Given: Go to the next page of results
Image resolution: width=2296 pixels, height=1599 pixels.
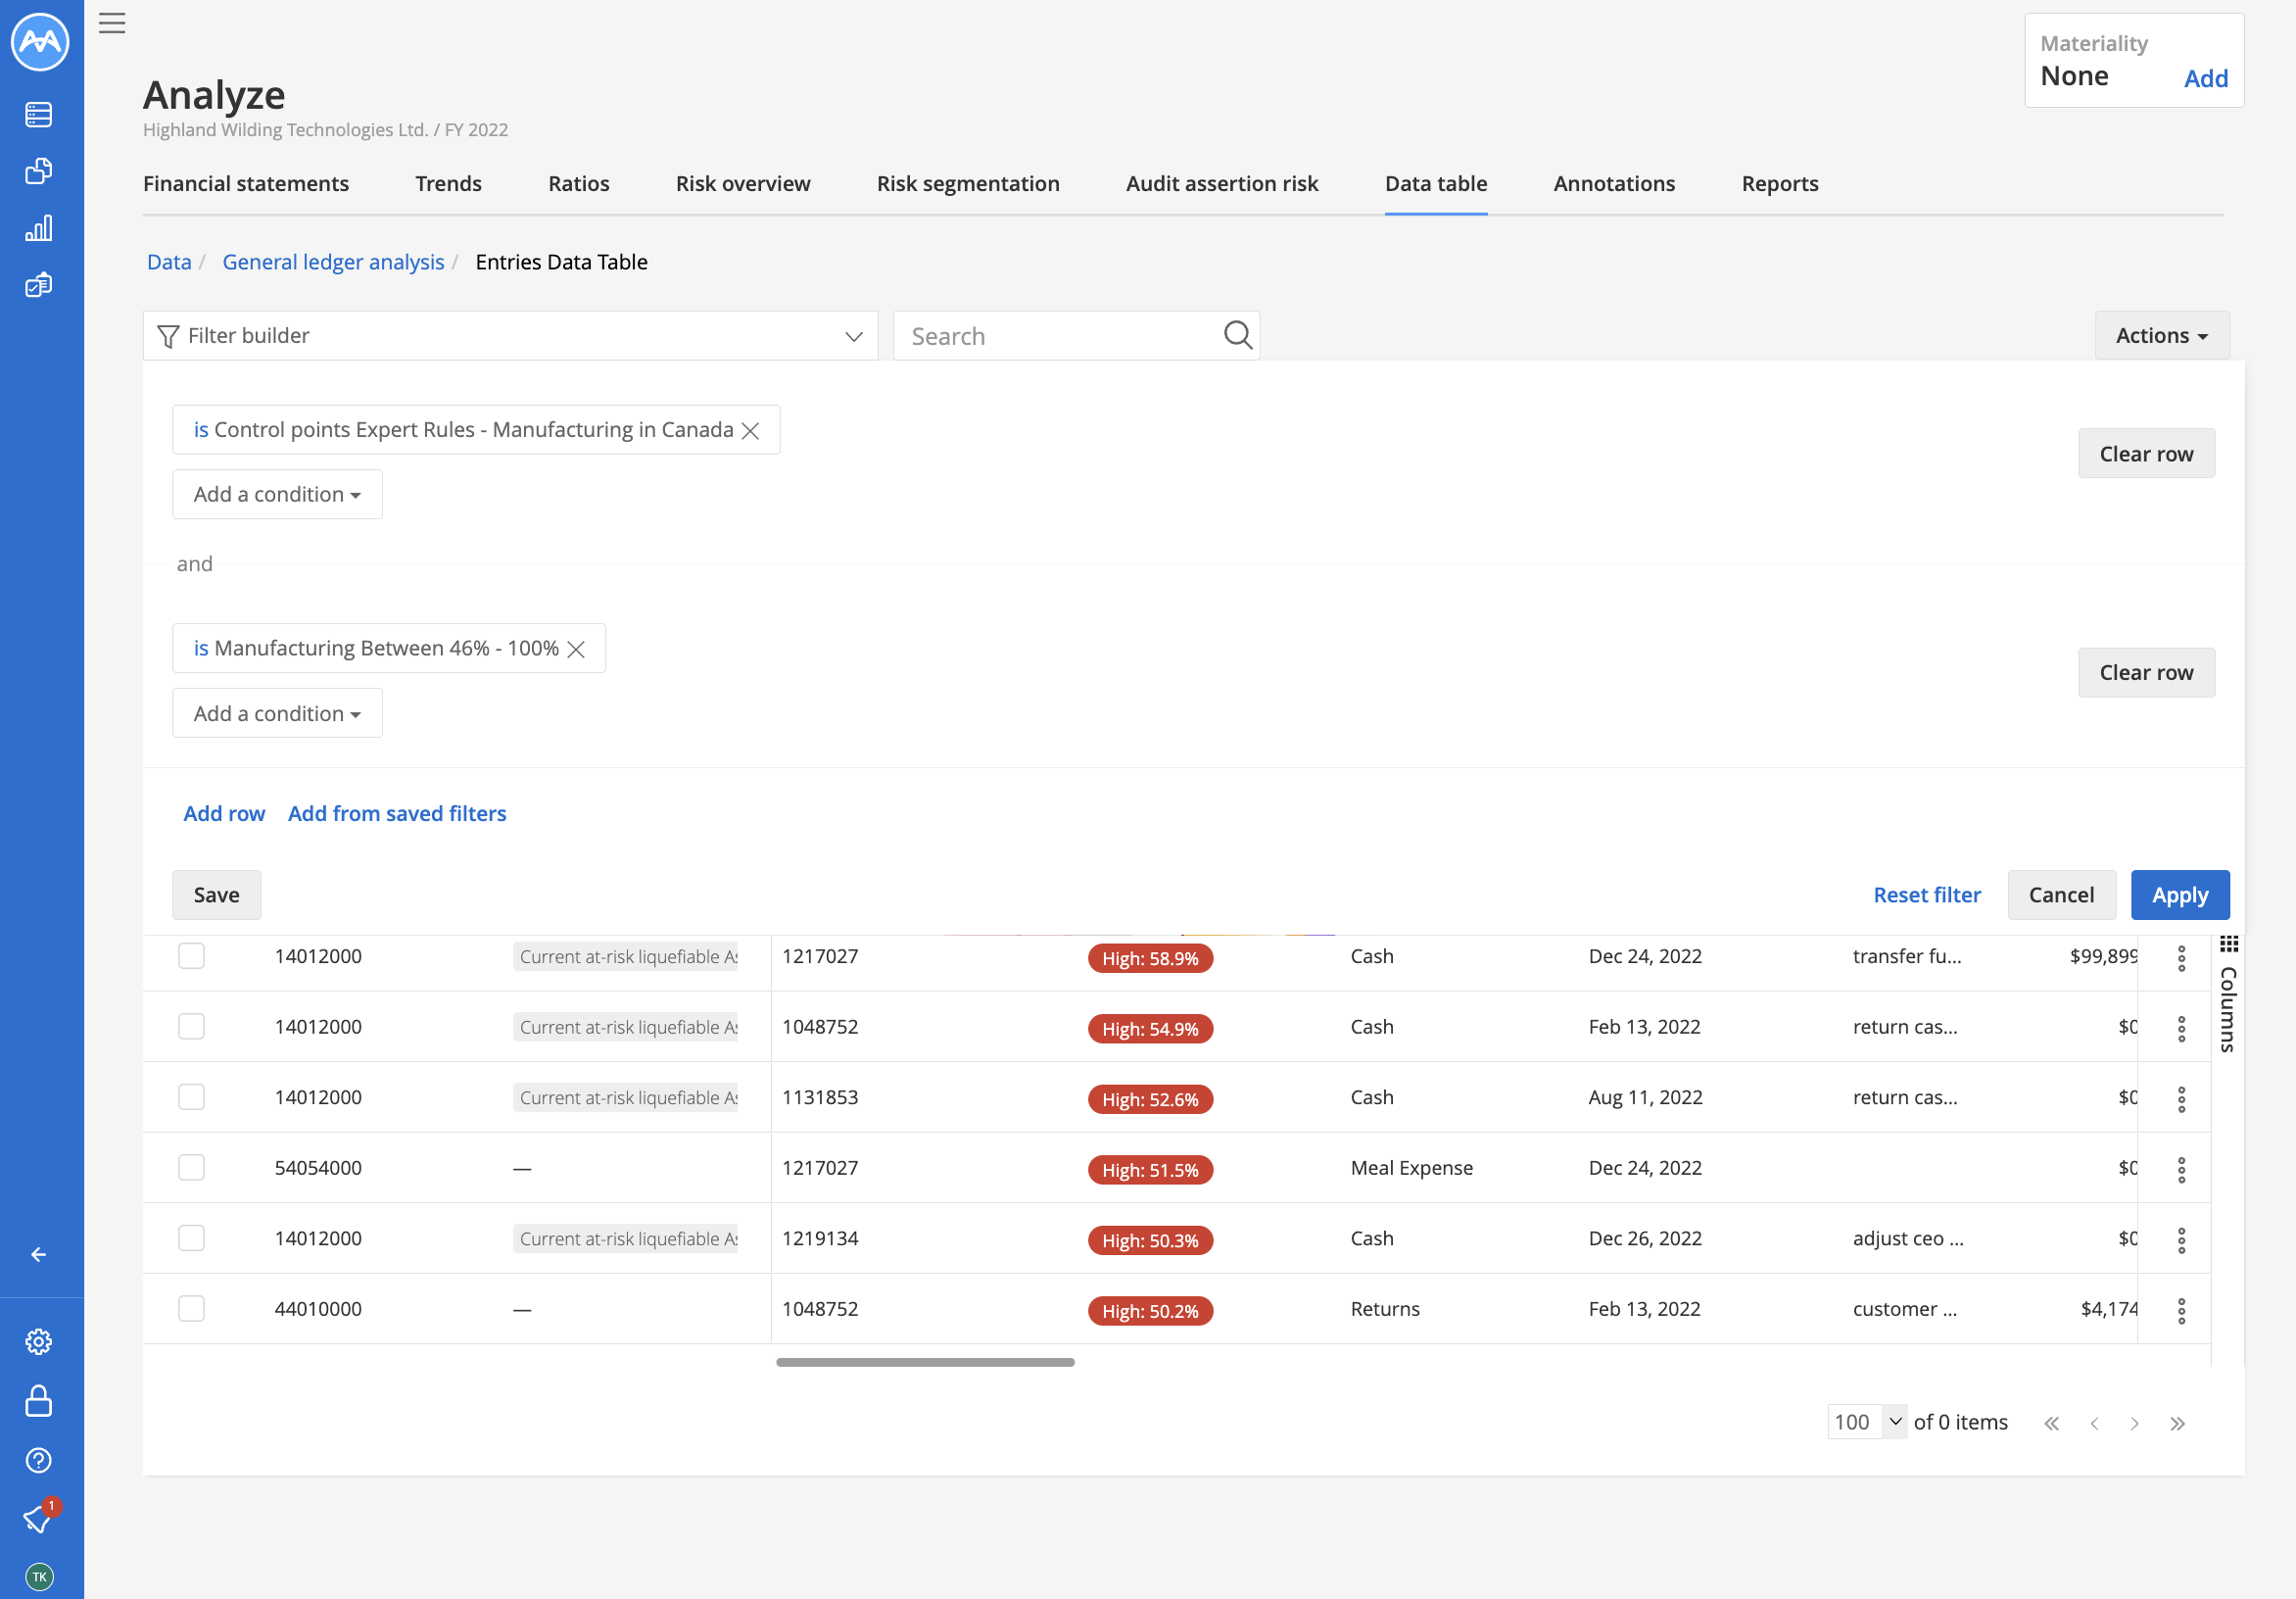Looking at the screenshot, I should pos(2135,1423).
